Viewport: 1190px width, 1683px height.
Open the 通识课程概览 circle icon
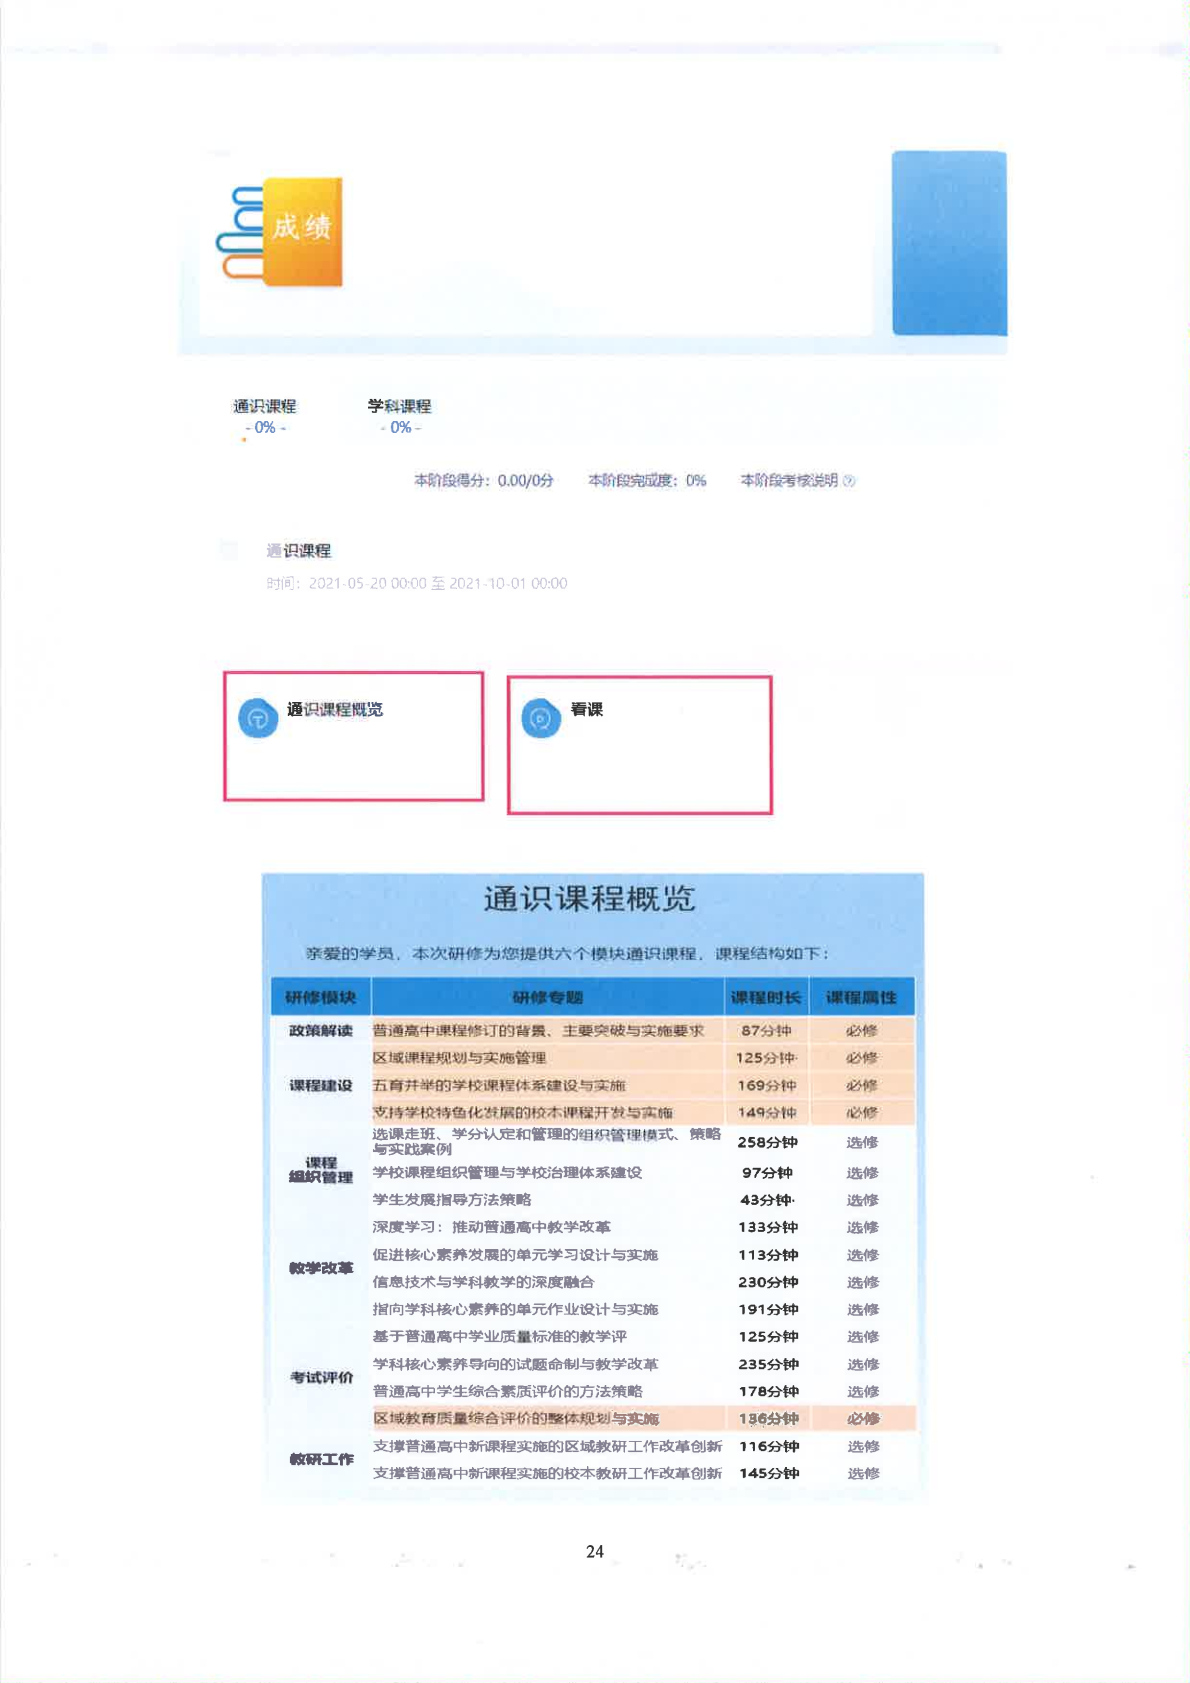click(x=258, y=718)
